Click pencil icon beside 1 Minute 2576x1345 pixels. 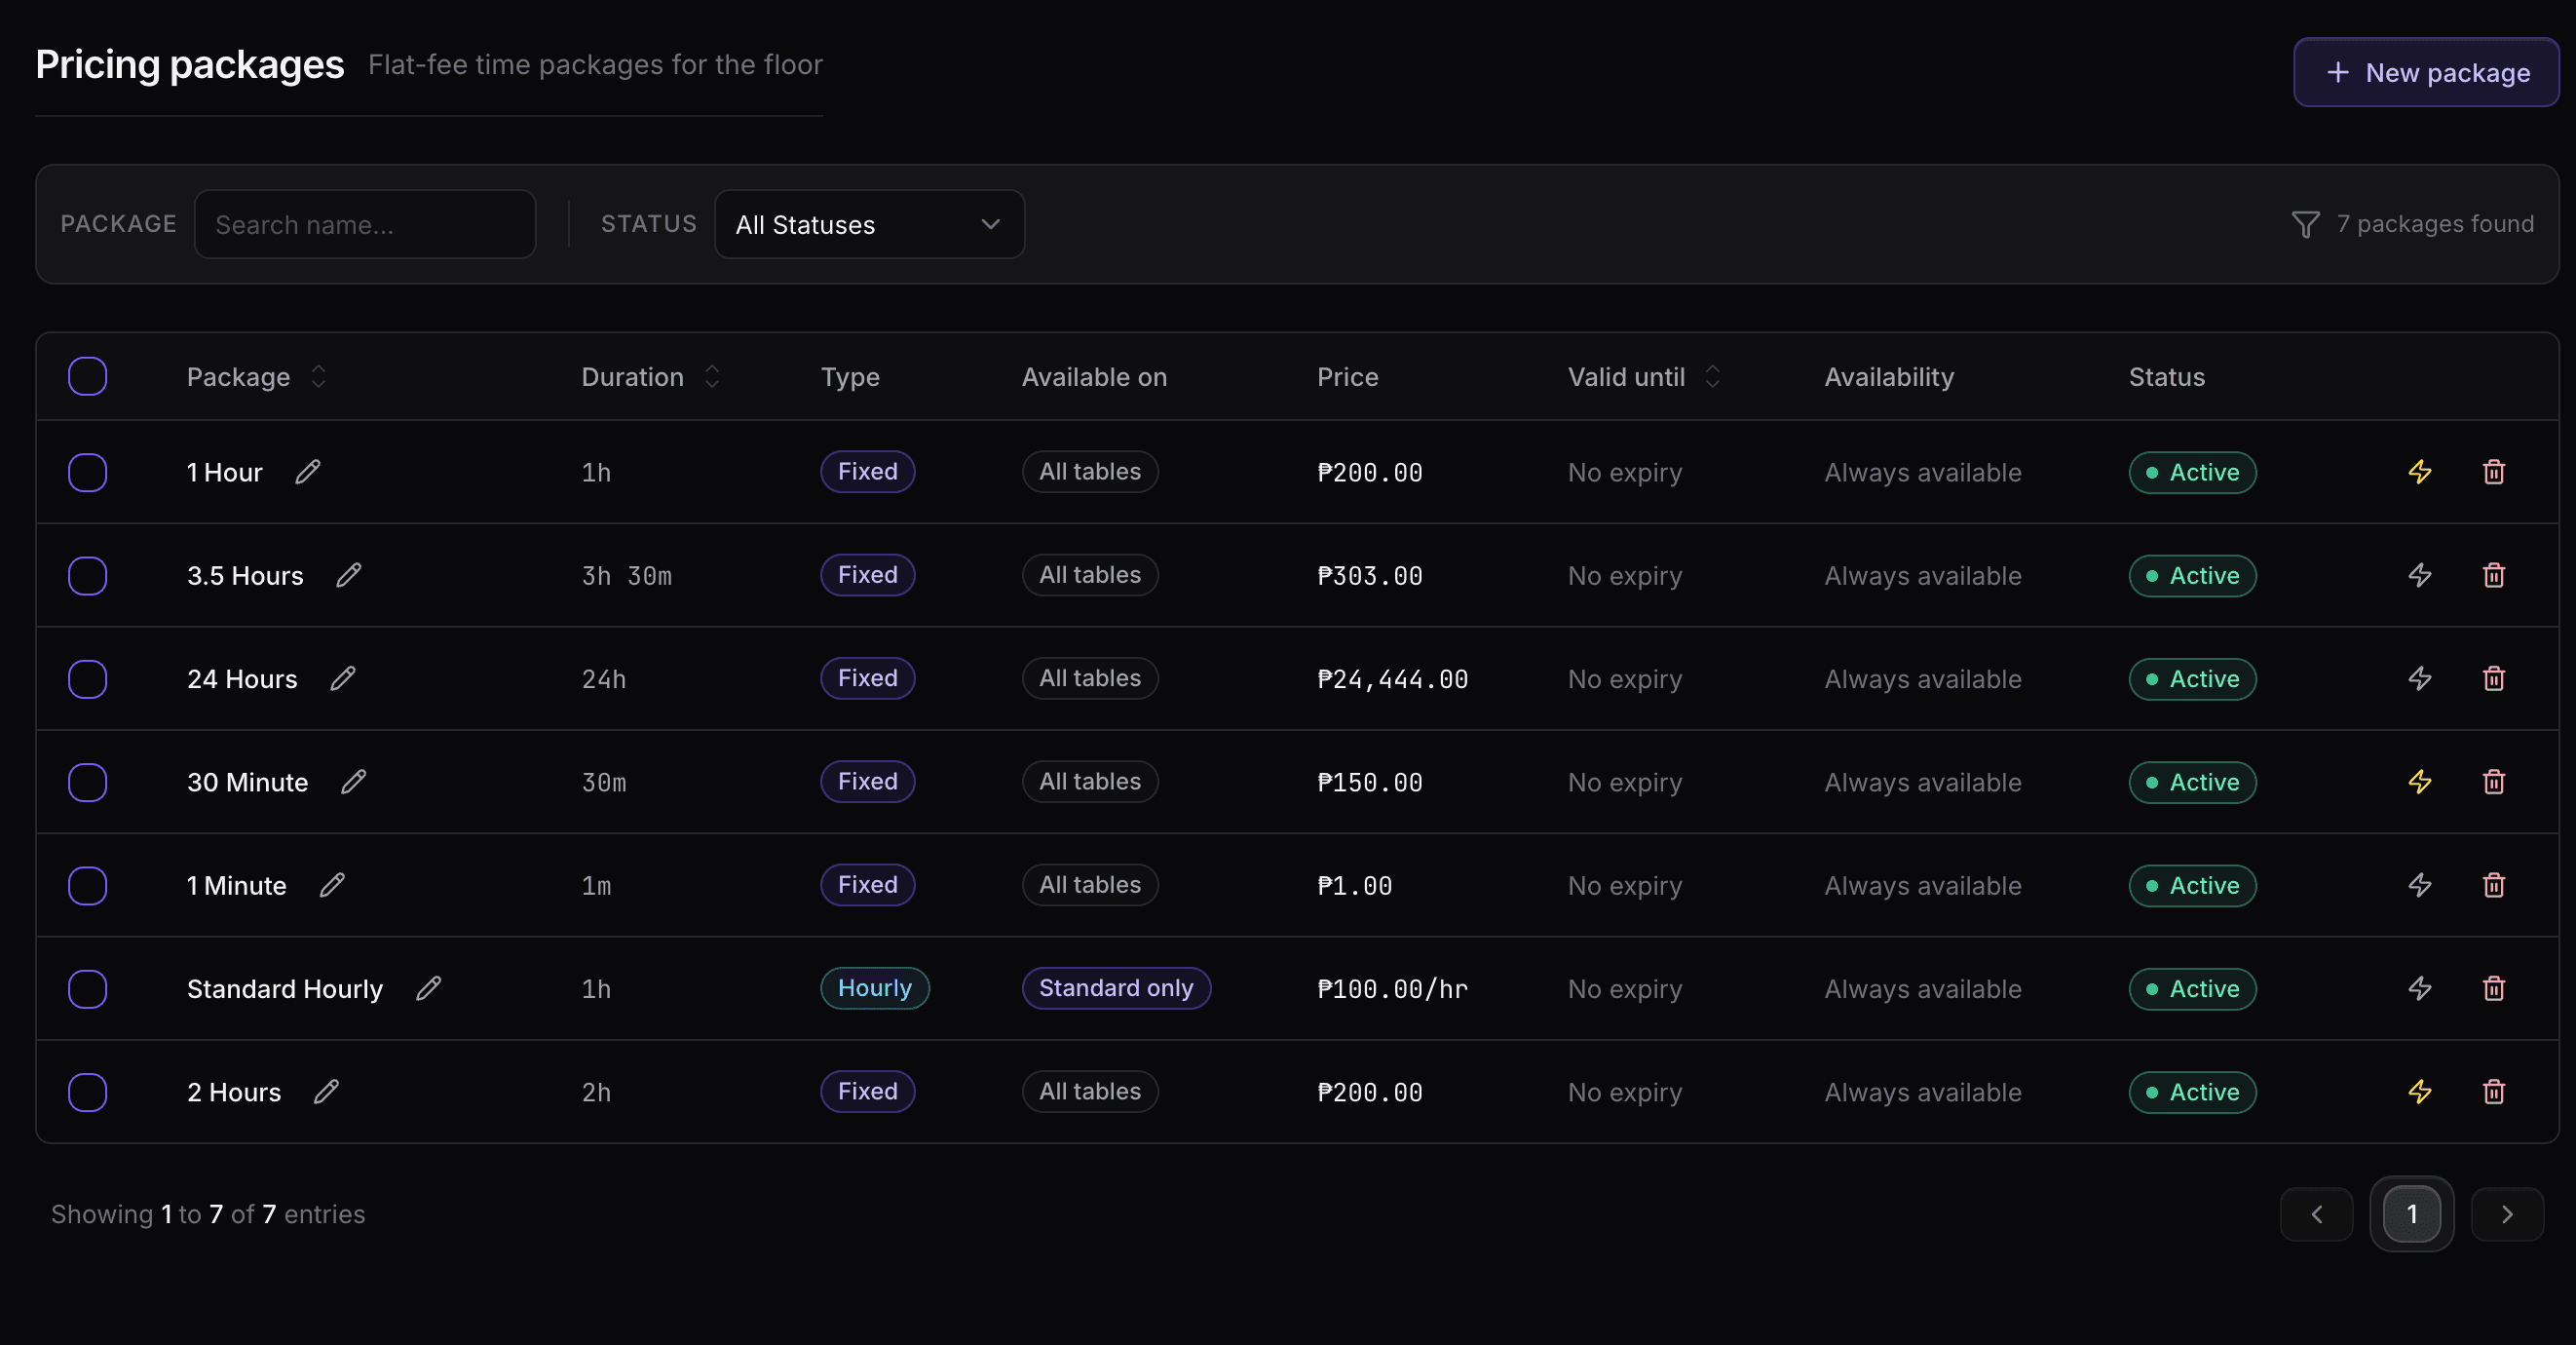332,885
